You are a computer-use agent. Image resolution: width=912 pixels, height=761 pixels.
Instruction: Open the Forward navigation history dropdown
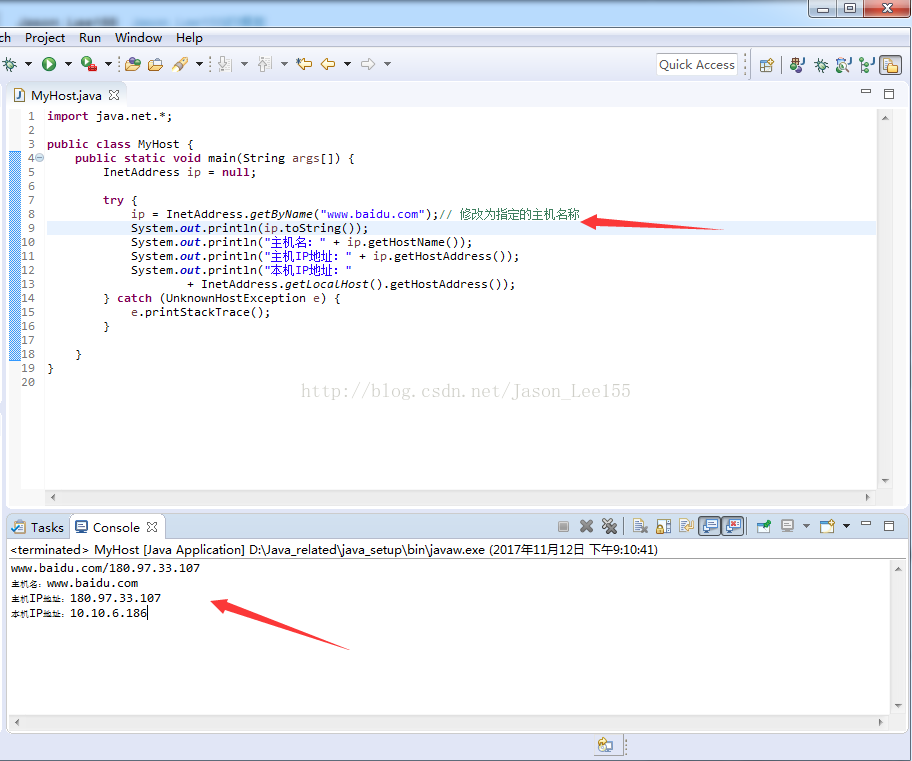coord(387,64)
